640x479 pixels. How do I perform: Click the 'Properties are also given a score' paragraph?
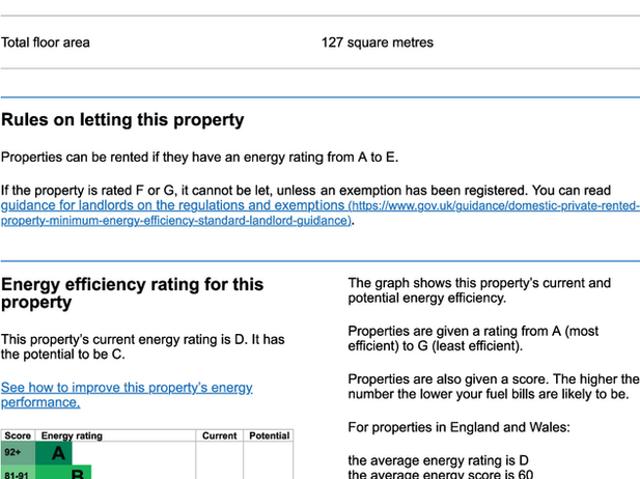tap(493, 387)
